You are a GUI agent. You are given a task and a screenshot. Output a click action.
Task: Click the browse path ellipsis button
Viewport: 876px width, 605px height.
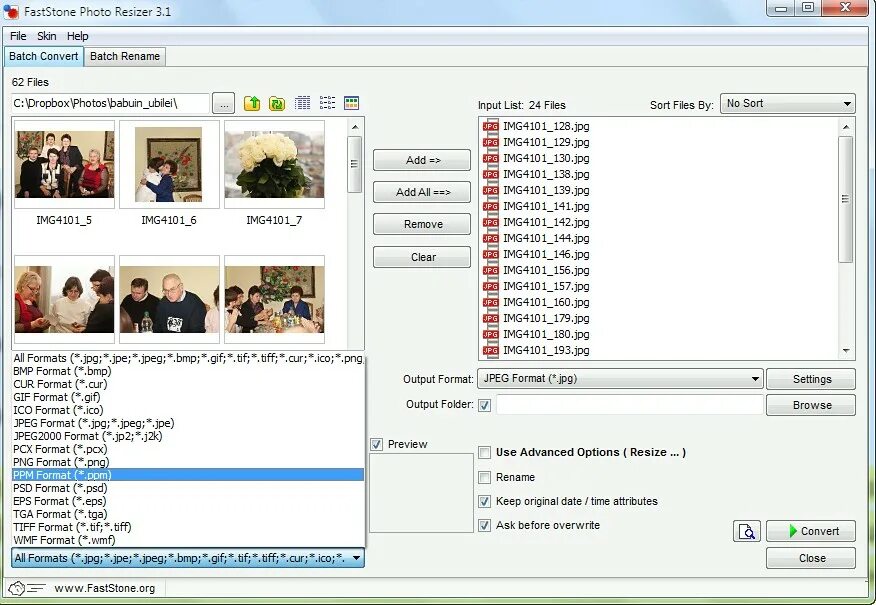tap(224, 104)
